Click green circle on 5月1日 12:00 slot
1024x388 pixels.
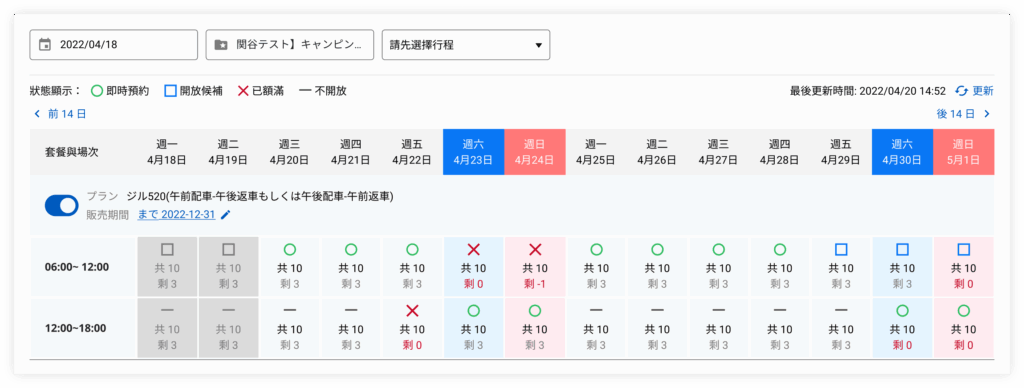[x=964, y=310]
